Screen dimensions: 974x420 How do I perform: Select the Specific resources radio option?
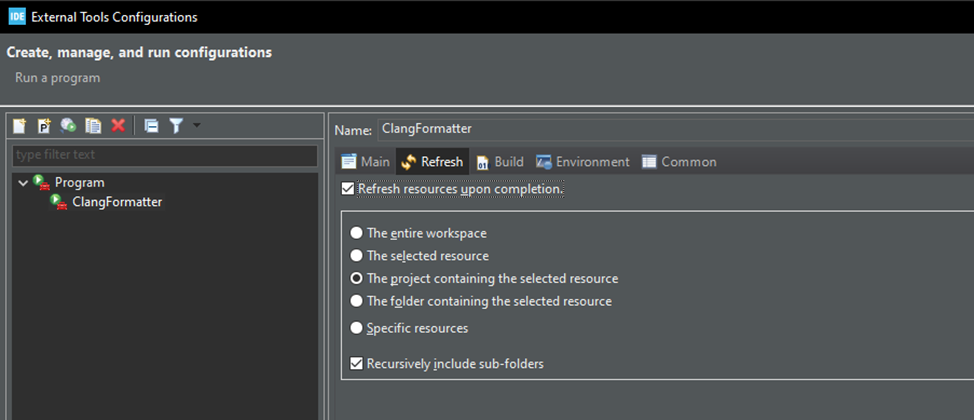tap(357, 328)
